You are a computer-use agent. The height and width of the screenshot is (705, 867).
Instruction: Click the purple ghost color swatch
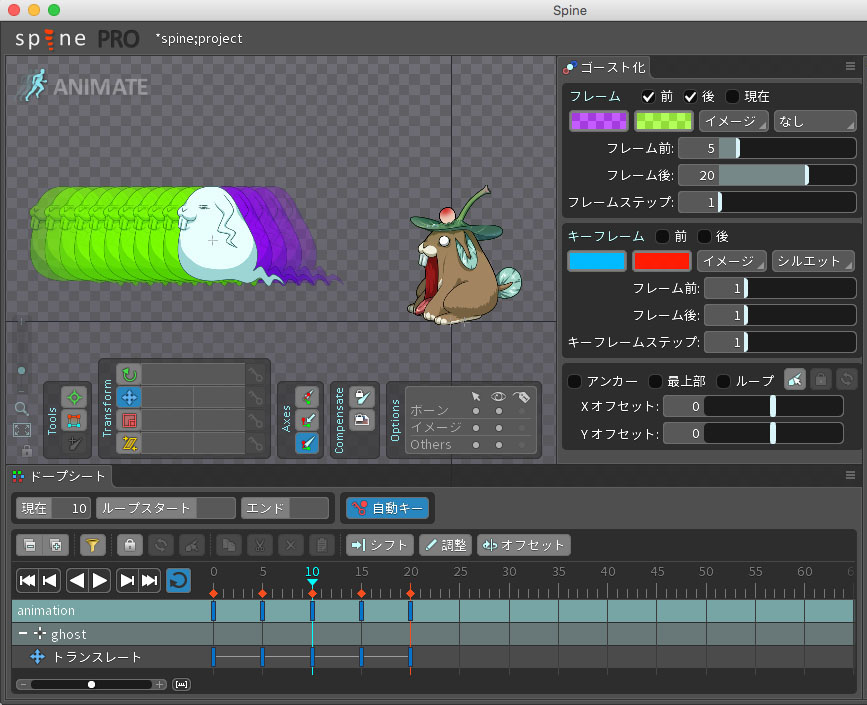(x=599, y=121)
